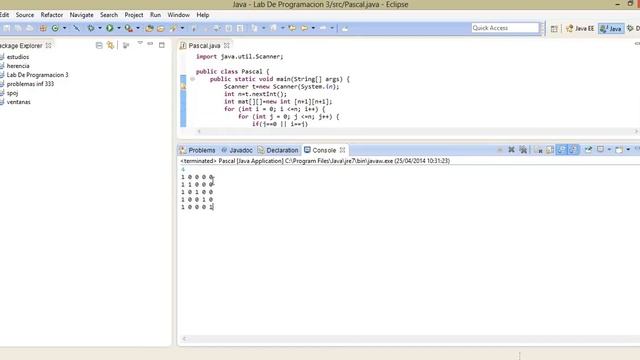Toggle Show Console When Standard Error Changes
The image size is (640, 360).
(x=573, y=150)
